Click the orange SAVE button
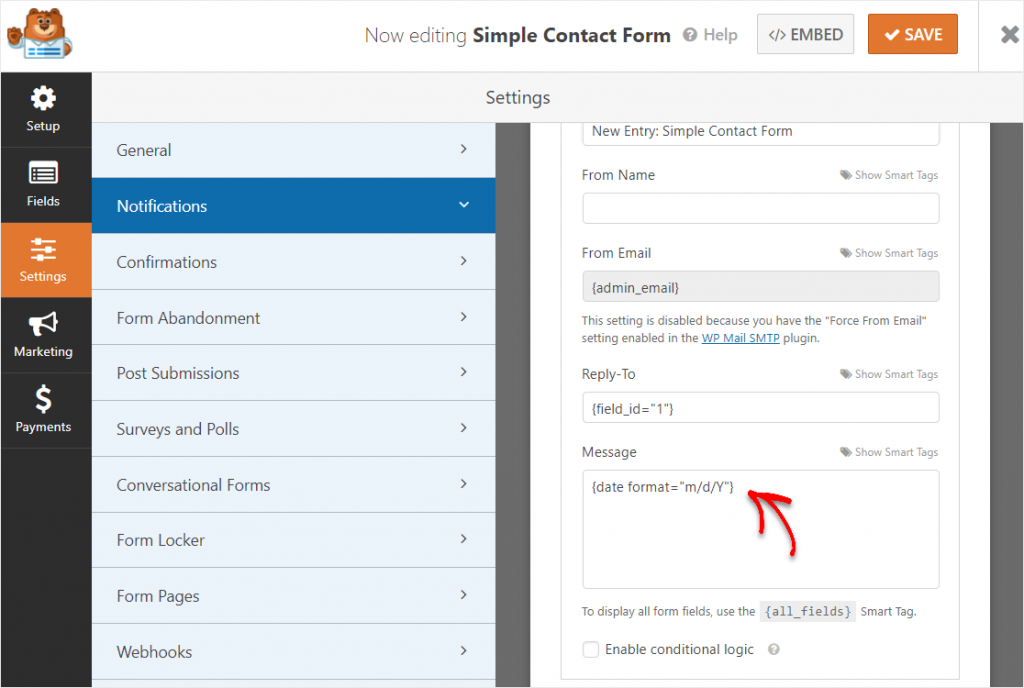 tap(912, 35)
